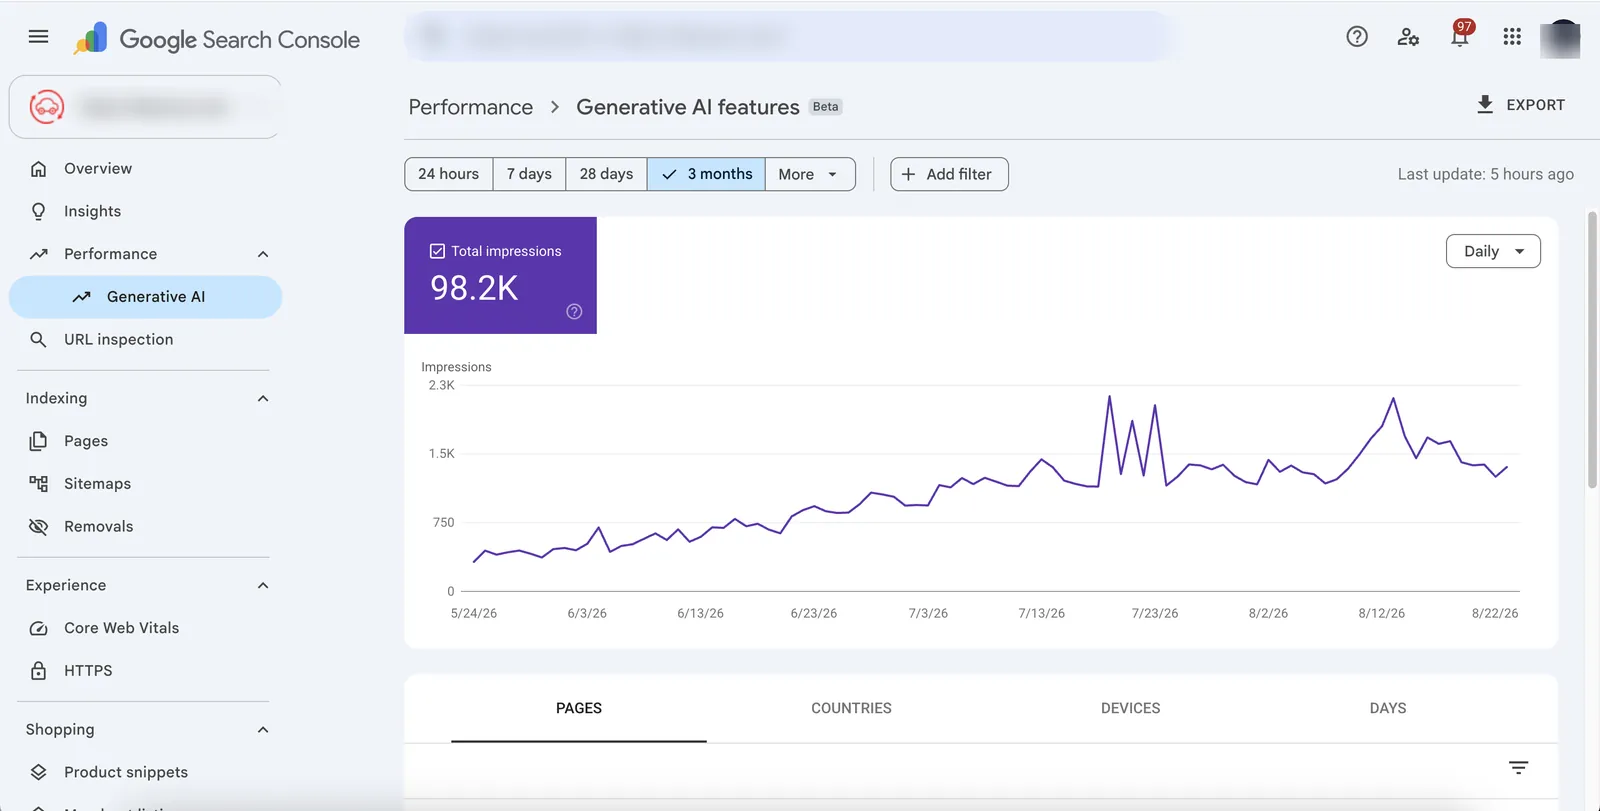The height and width of the screenshot is (811, 1600).
Task: Toggle the Total impressions checkbox
Action: pos(437,251)
